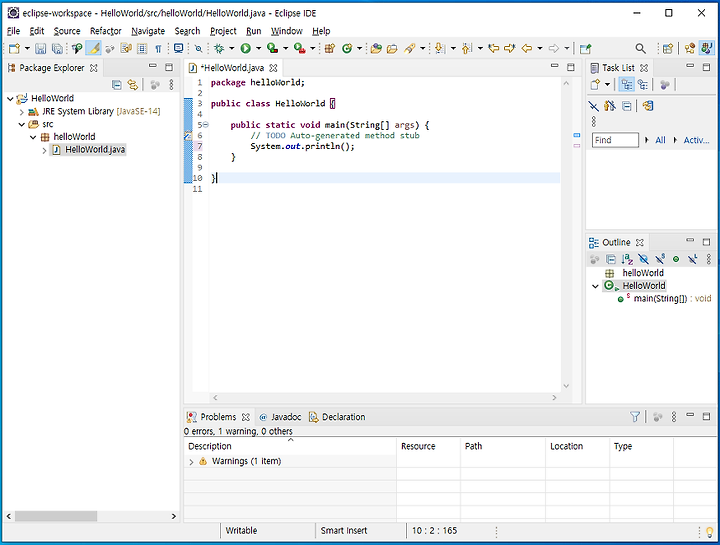
Task: Click the Coverage run icon
Action: 272,48
